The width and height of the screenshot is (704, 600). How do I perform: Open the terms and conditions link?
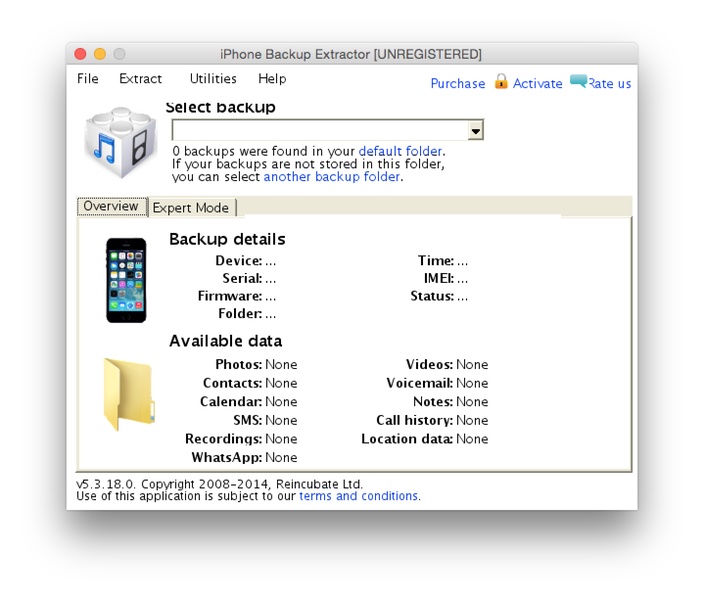[359, 496]
